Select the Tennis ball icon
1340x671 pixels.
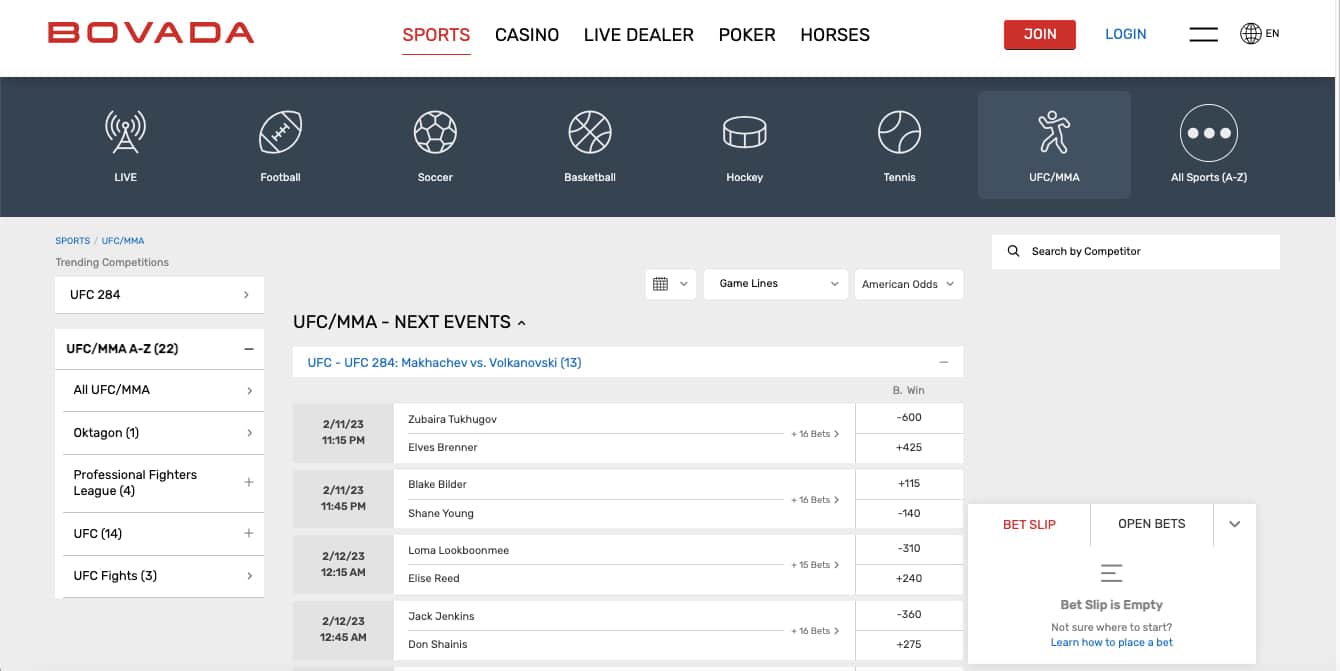[899, 132]
